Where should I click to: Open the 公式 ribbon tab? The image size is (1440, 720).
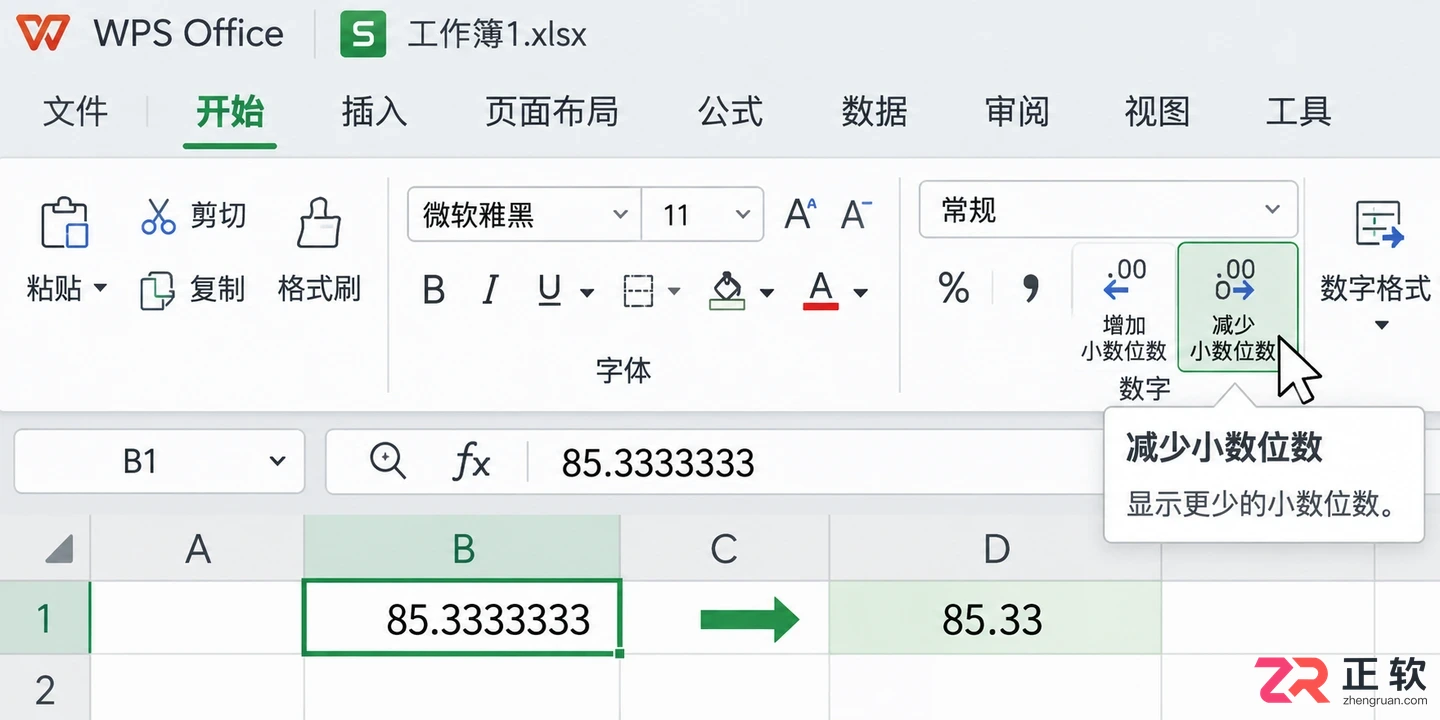point(730,111)
